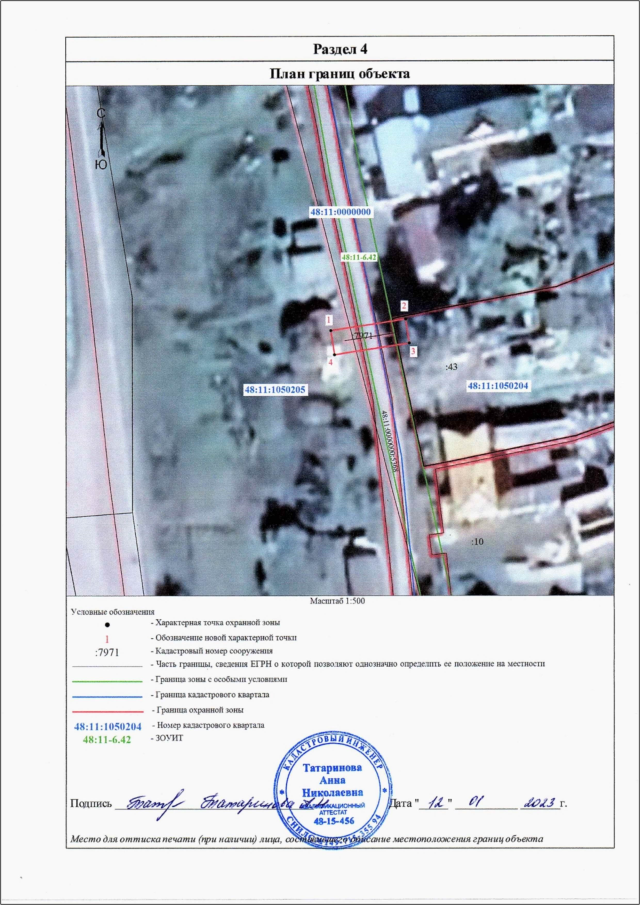Click the "Масштаб 1:500" scale caption
This screenshot has width=640, height=905.
(340, 601)
